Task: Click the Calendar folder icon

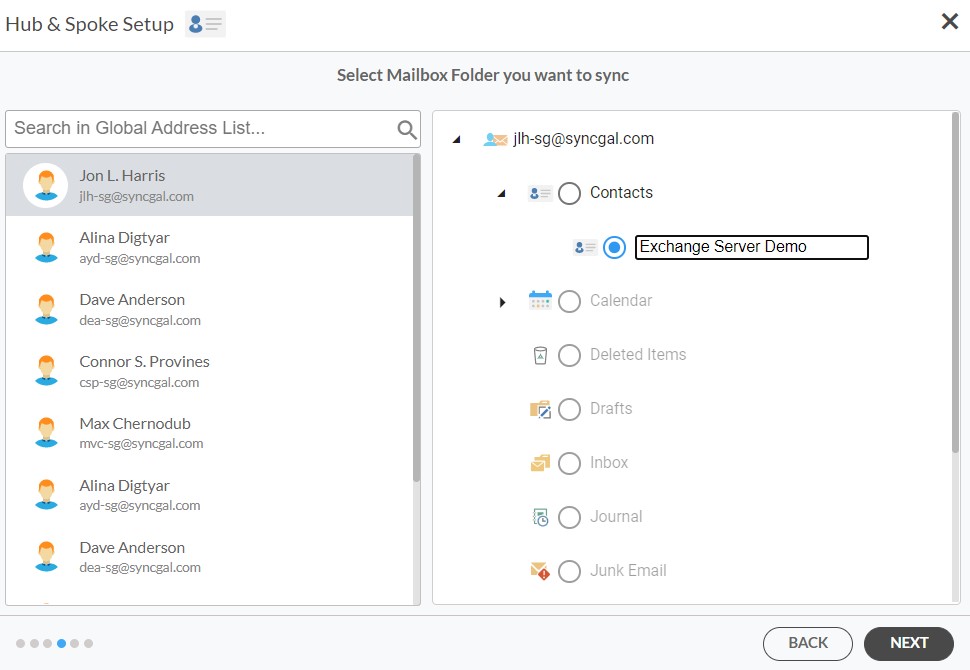Action: point(540,301)
